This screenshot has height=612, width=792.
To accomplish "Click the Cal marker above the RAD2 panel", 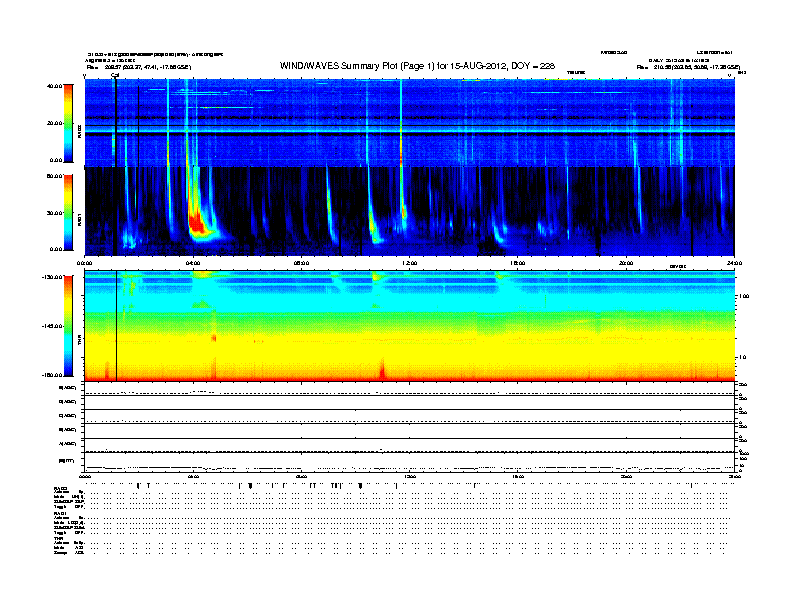I will [115, 75].
